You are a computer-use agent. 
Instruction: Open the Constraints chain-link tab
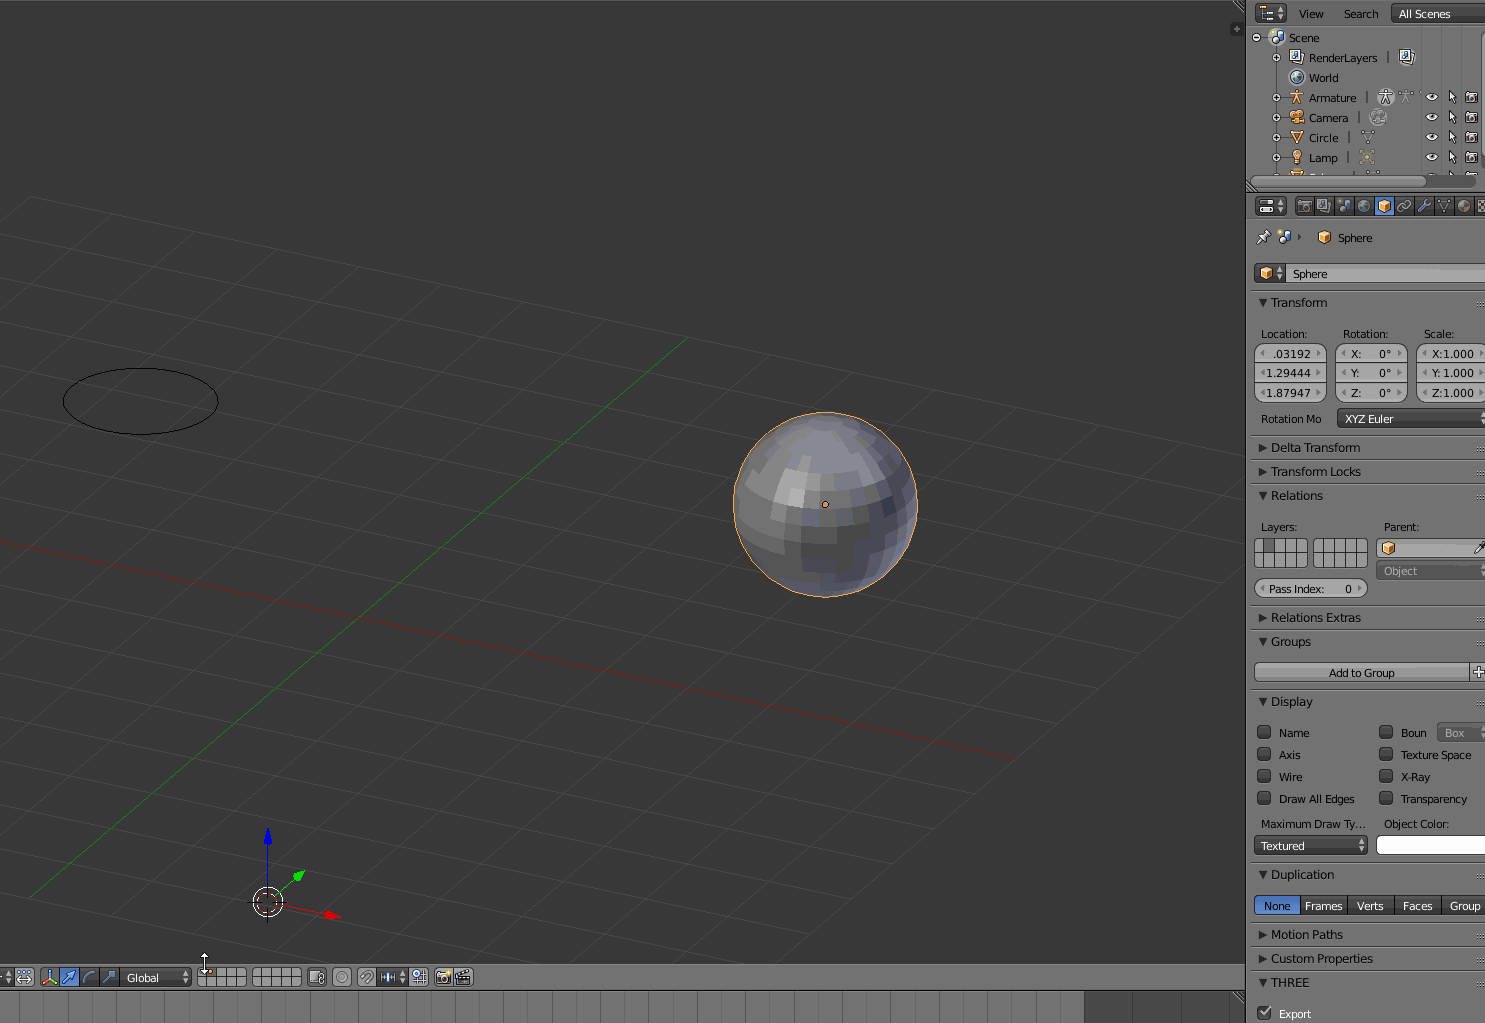tap(1404, 206)
